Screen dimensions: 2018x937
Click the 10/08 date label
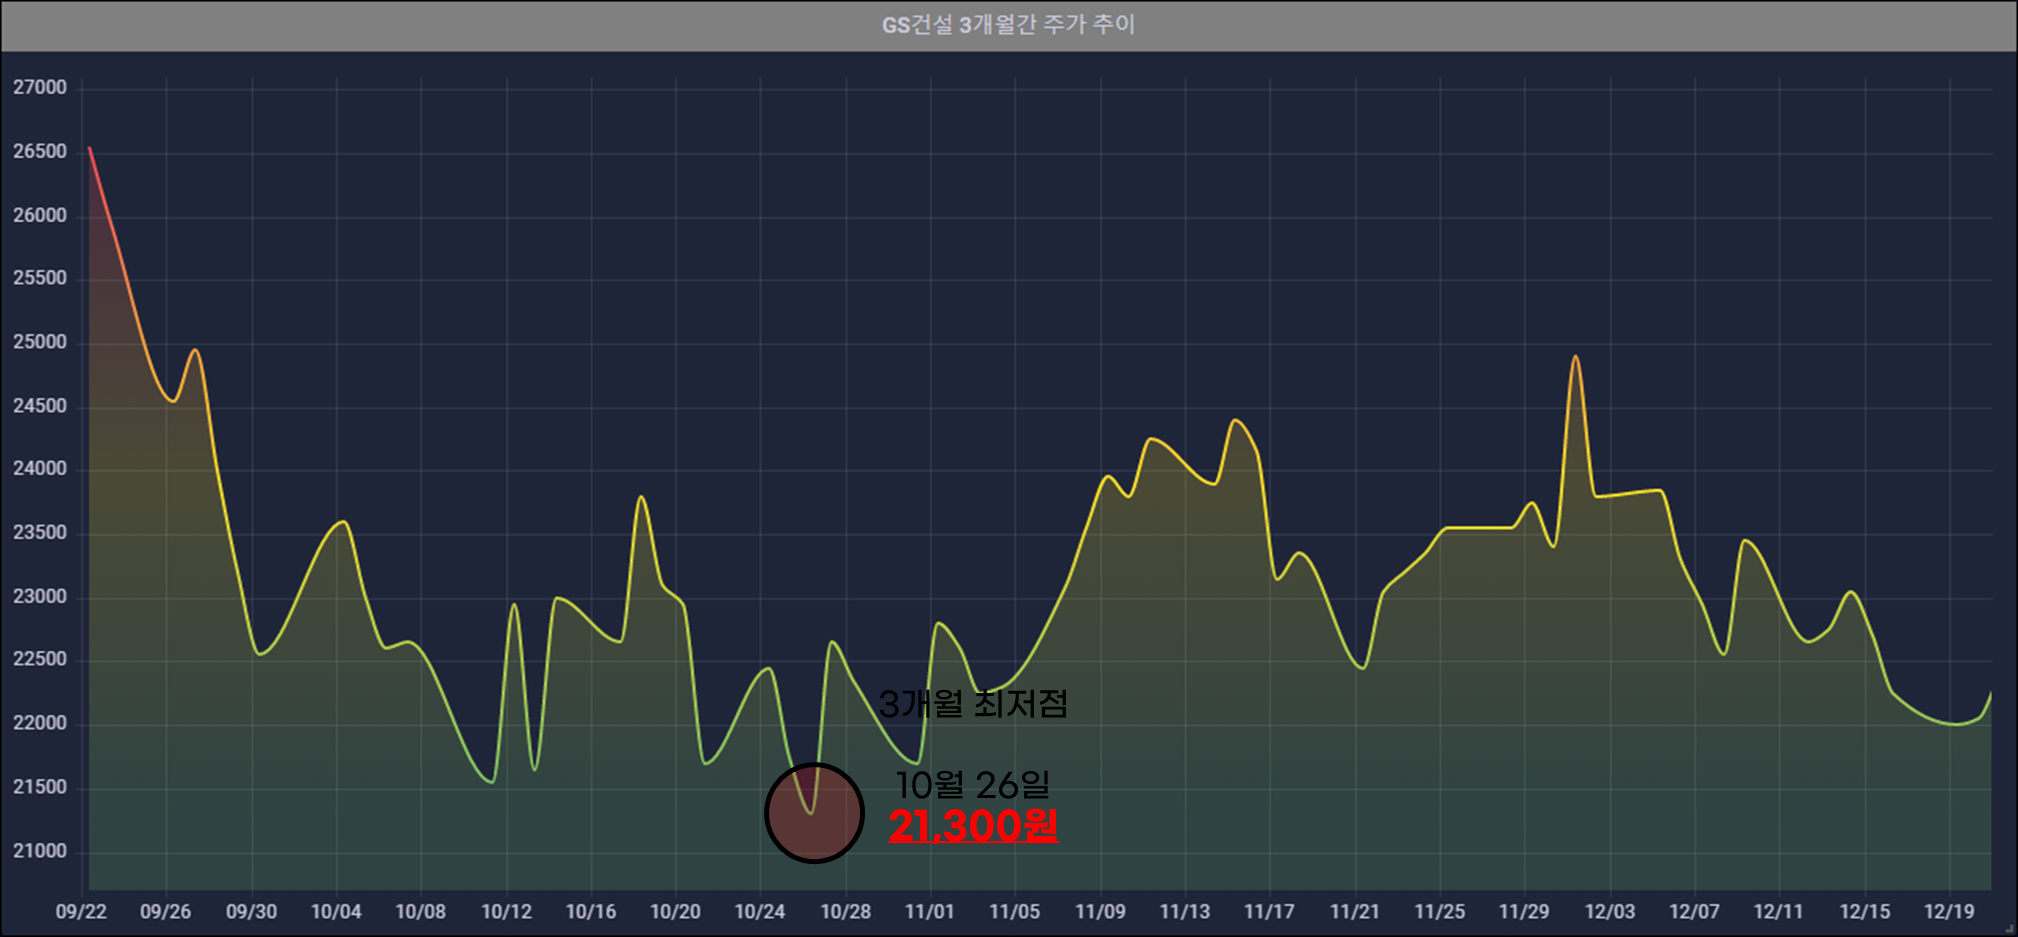click(x=421, y=912)
